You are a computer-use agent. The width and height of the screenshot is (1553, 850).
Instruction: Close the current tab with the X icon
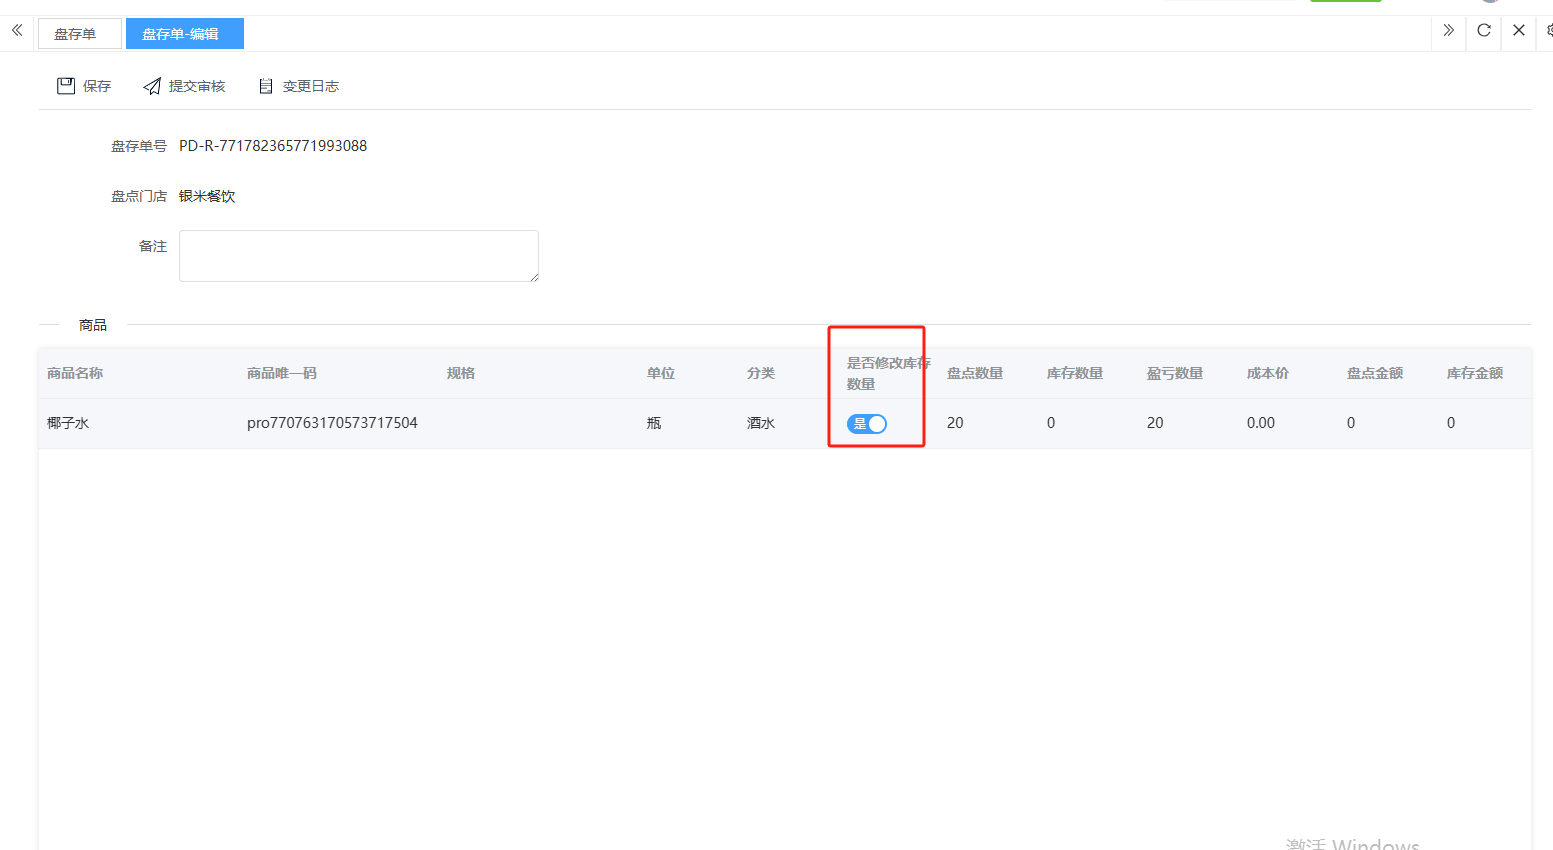[x=1518, y=30]
